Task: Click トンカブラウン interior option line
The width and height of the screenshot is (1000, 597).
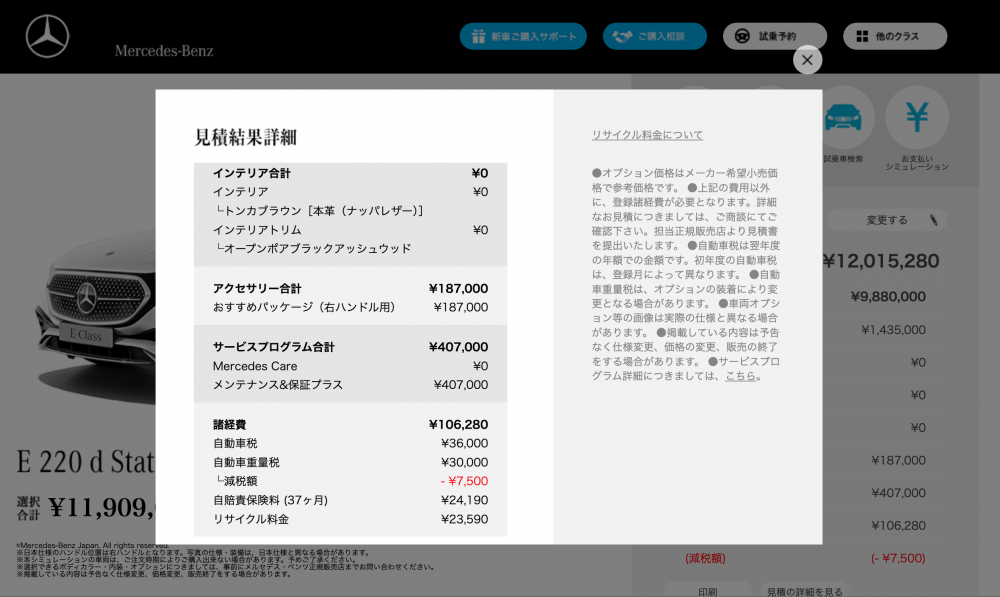Action: (x=319, y=210)
